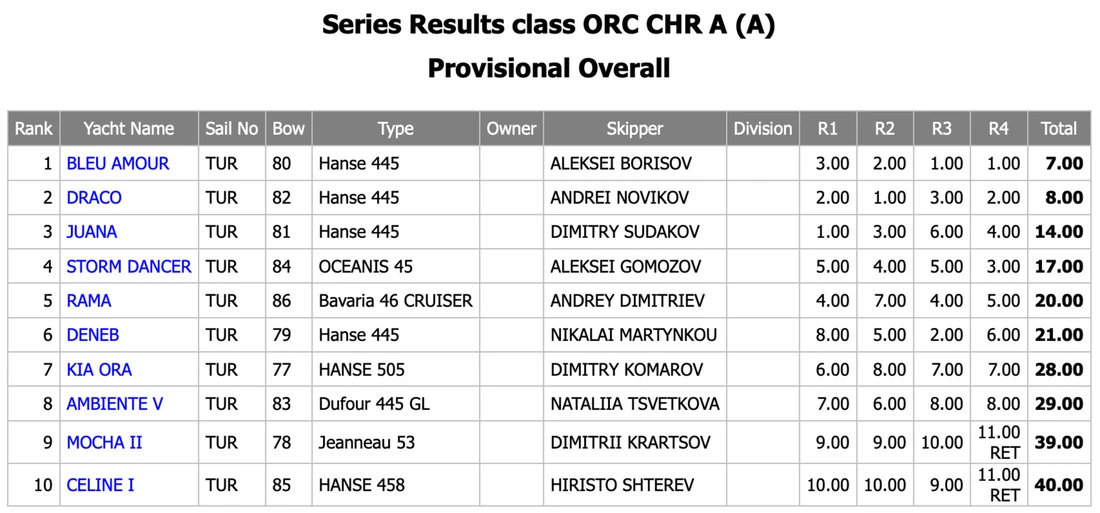
Task: Open the KIA ORA yacht link
Action: coord(99,370)
